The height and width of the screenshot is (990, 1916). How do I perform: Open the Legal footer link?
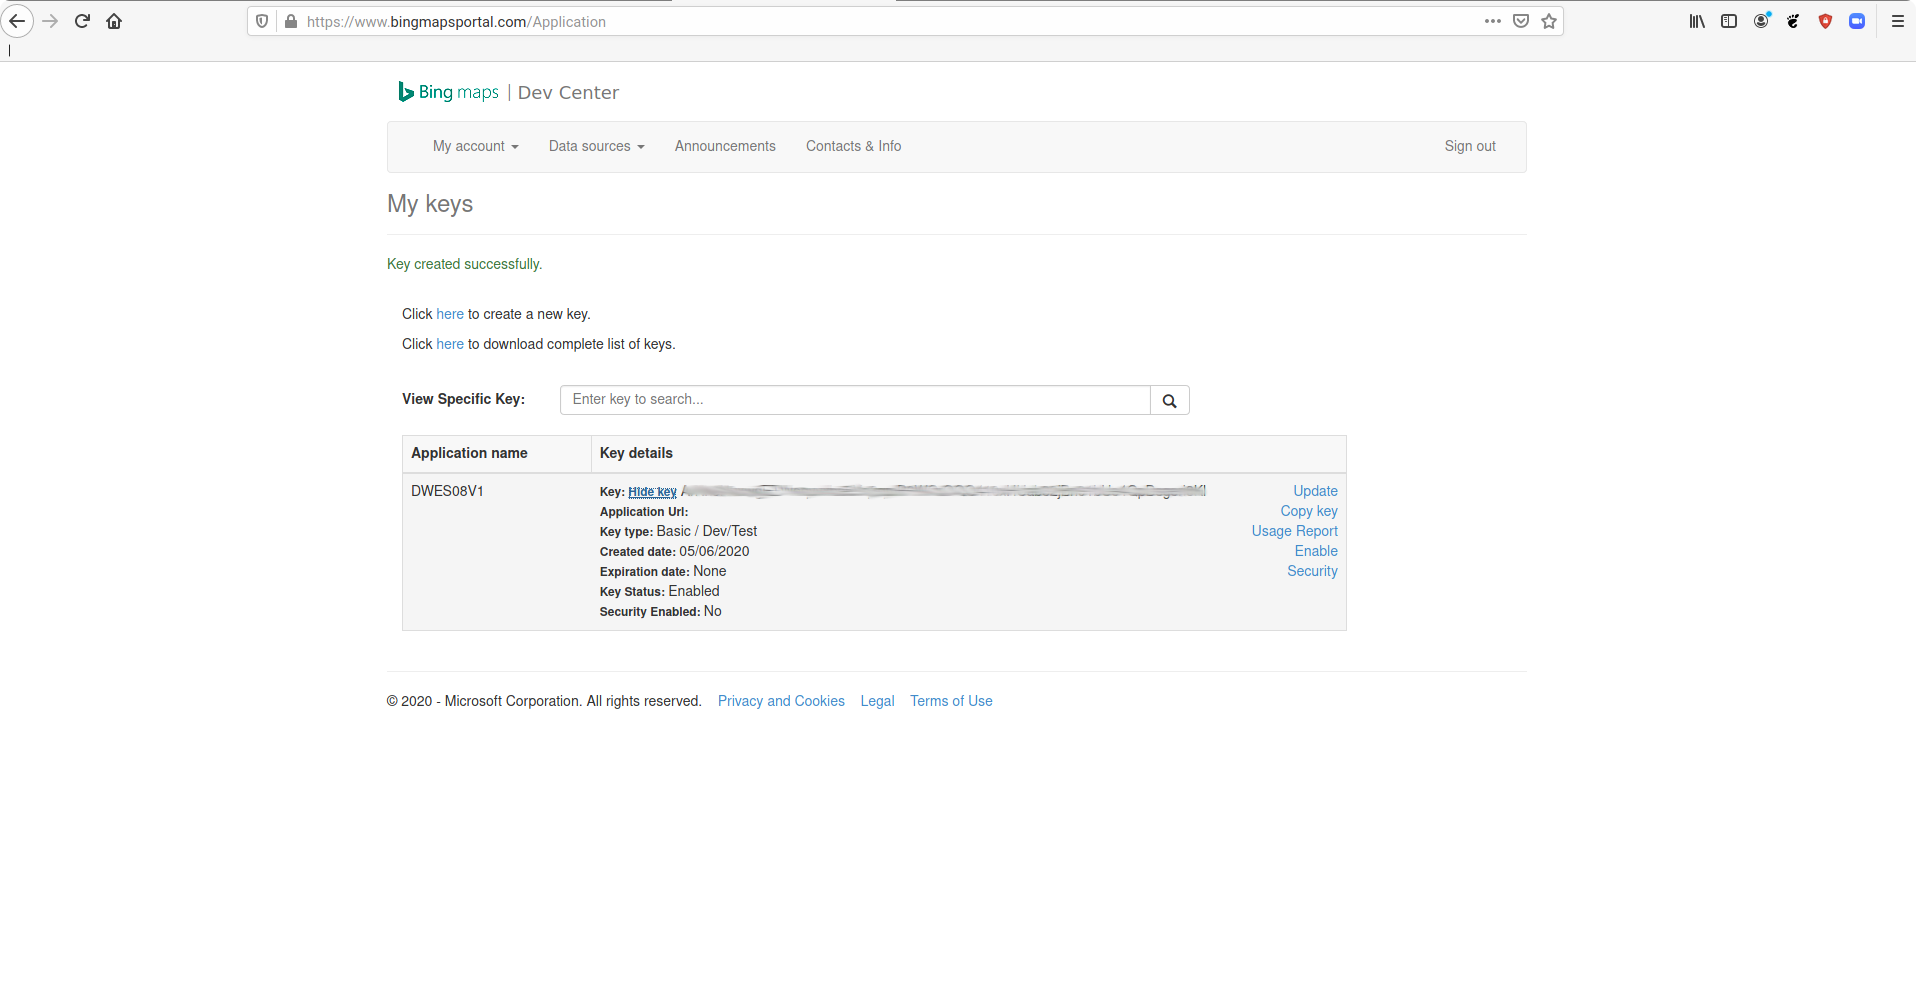(877, 701)
